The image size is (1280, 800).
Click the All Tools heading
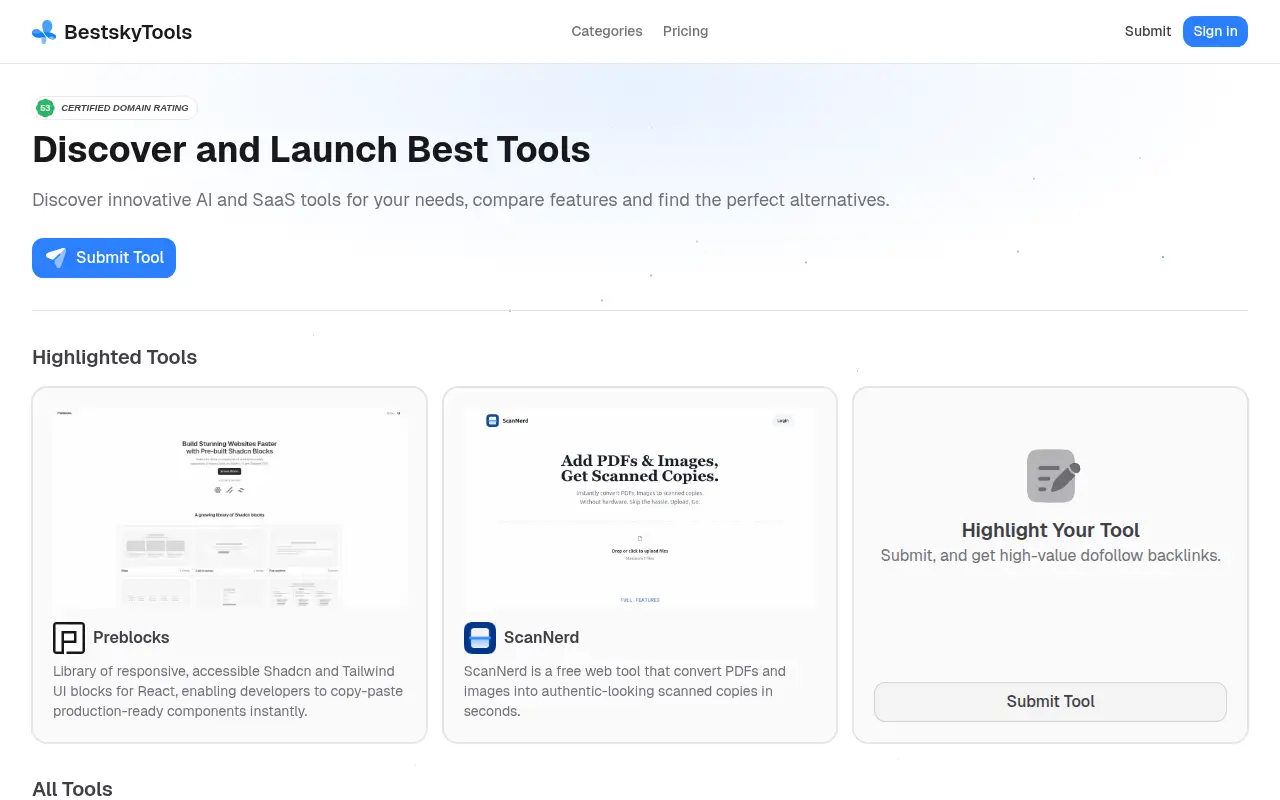point(72,789)
